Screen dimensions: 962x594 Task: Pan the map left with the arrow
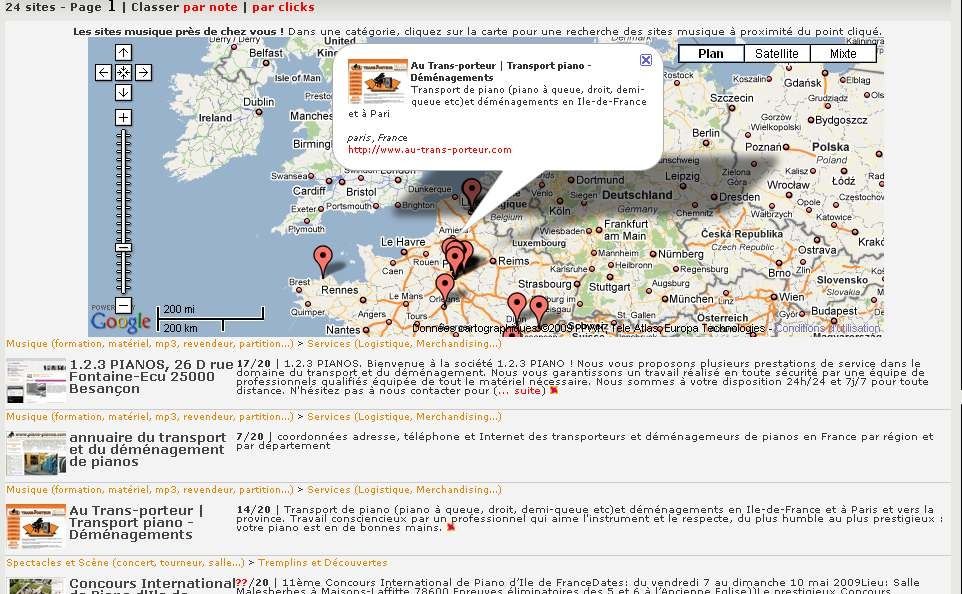104,72
